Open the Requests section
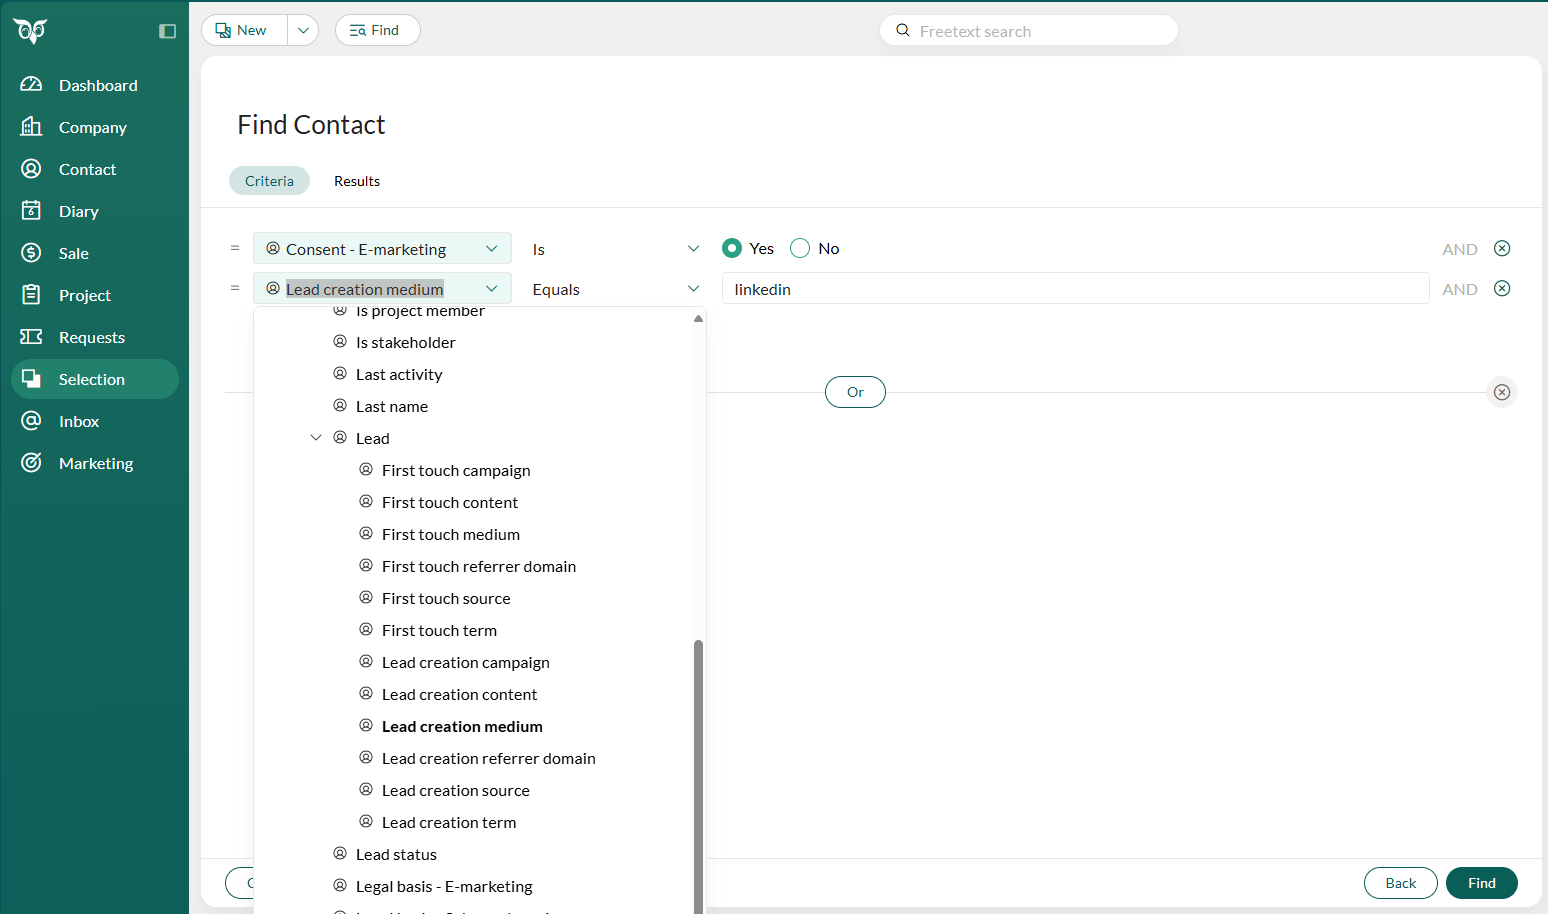This screenshot has height=914, width=1548. tap(92, 337)
